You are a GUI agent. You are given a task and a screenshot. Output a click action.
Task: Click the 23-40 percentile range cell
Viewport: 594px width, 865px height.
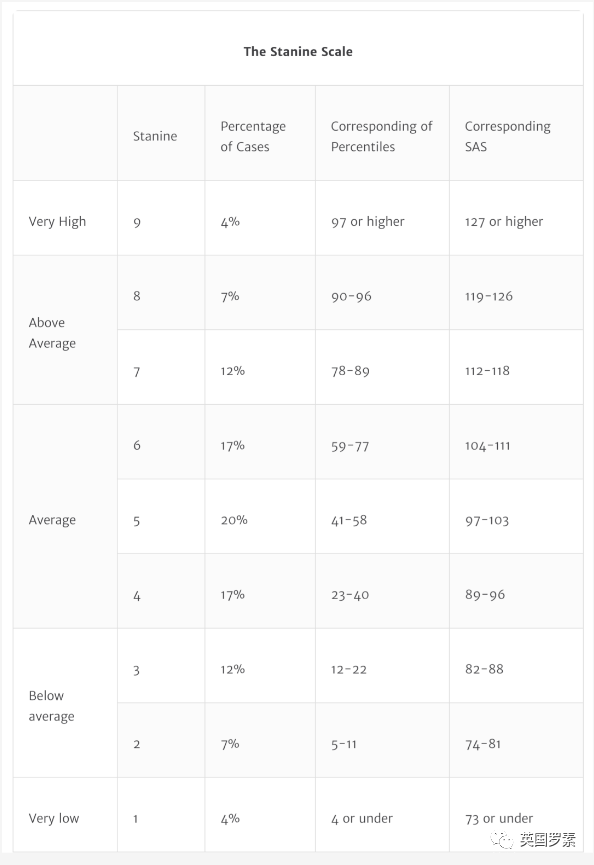click(x=350, y=595)
